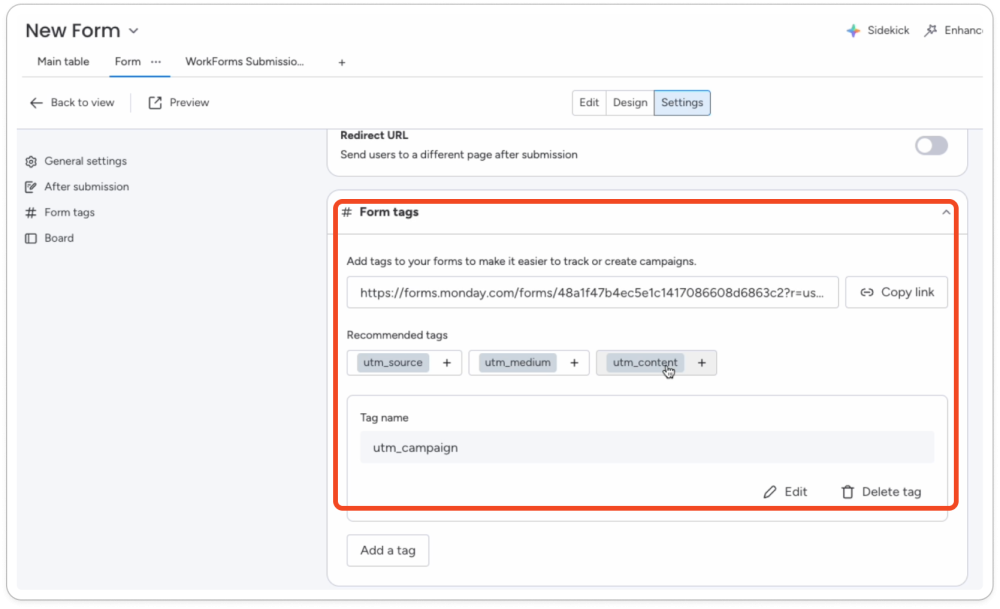The image size is (1000, 609).
Task: Open the three-dot menu on Form tab
Action: [156, 62]
